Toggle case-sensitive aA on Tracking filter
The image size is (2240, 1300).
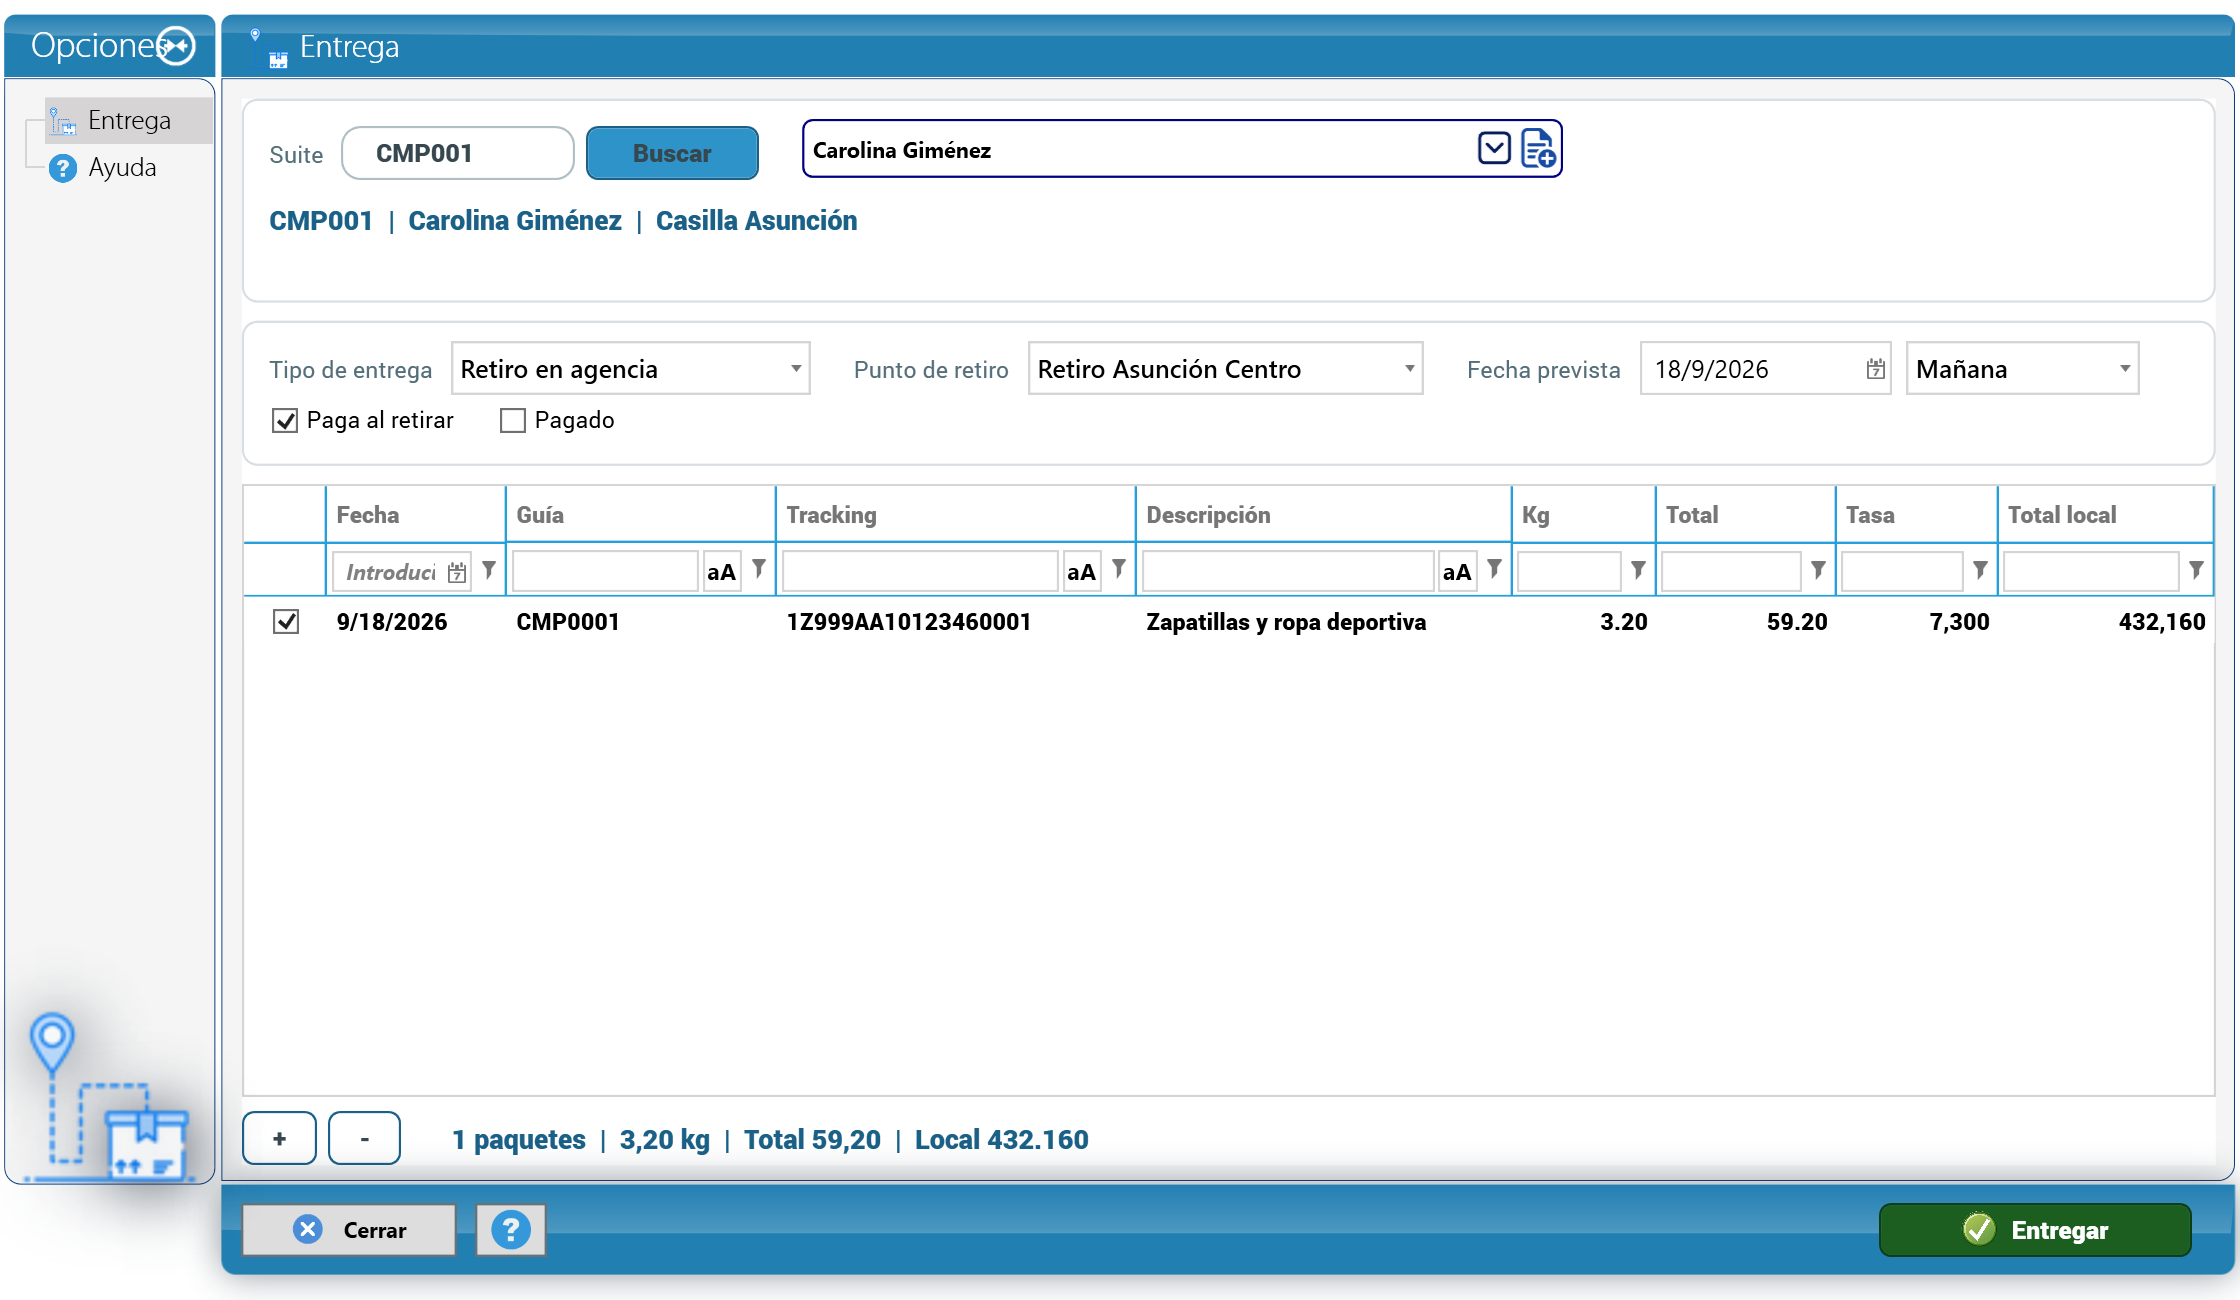pos(1081,572)
